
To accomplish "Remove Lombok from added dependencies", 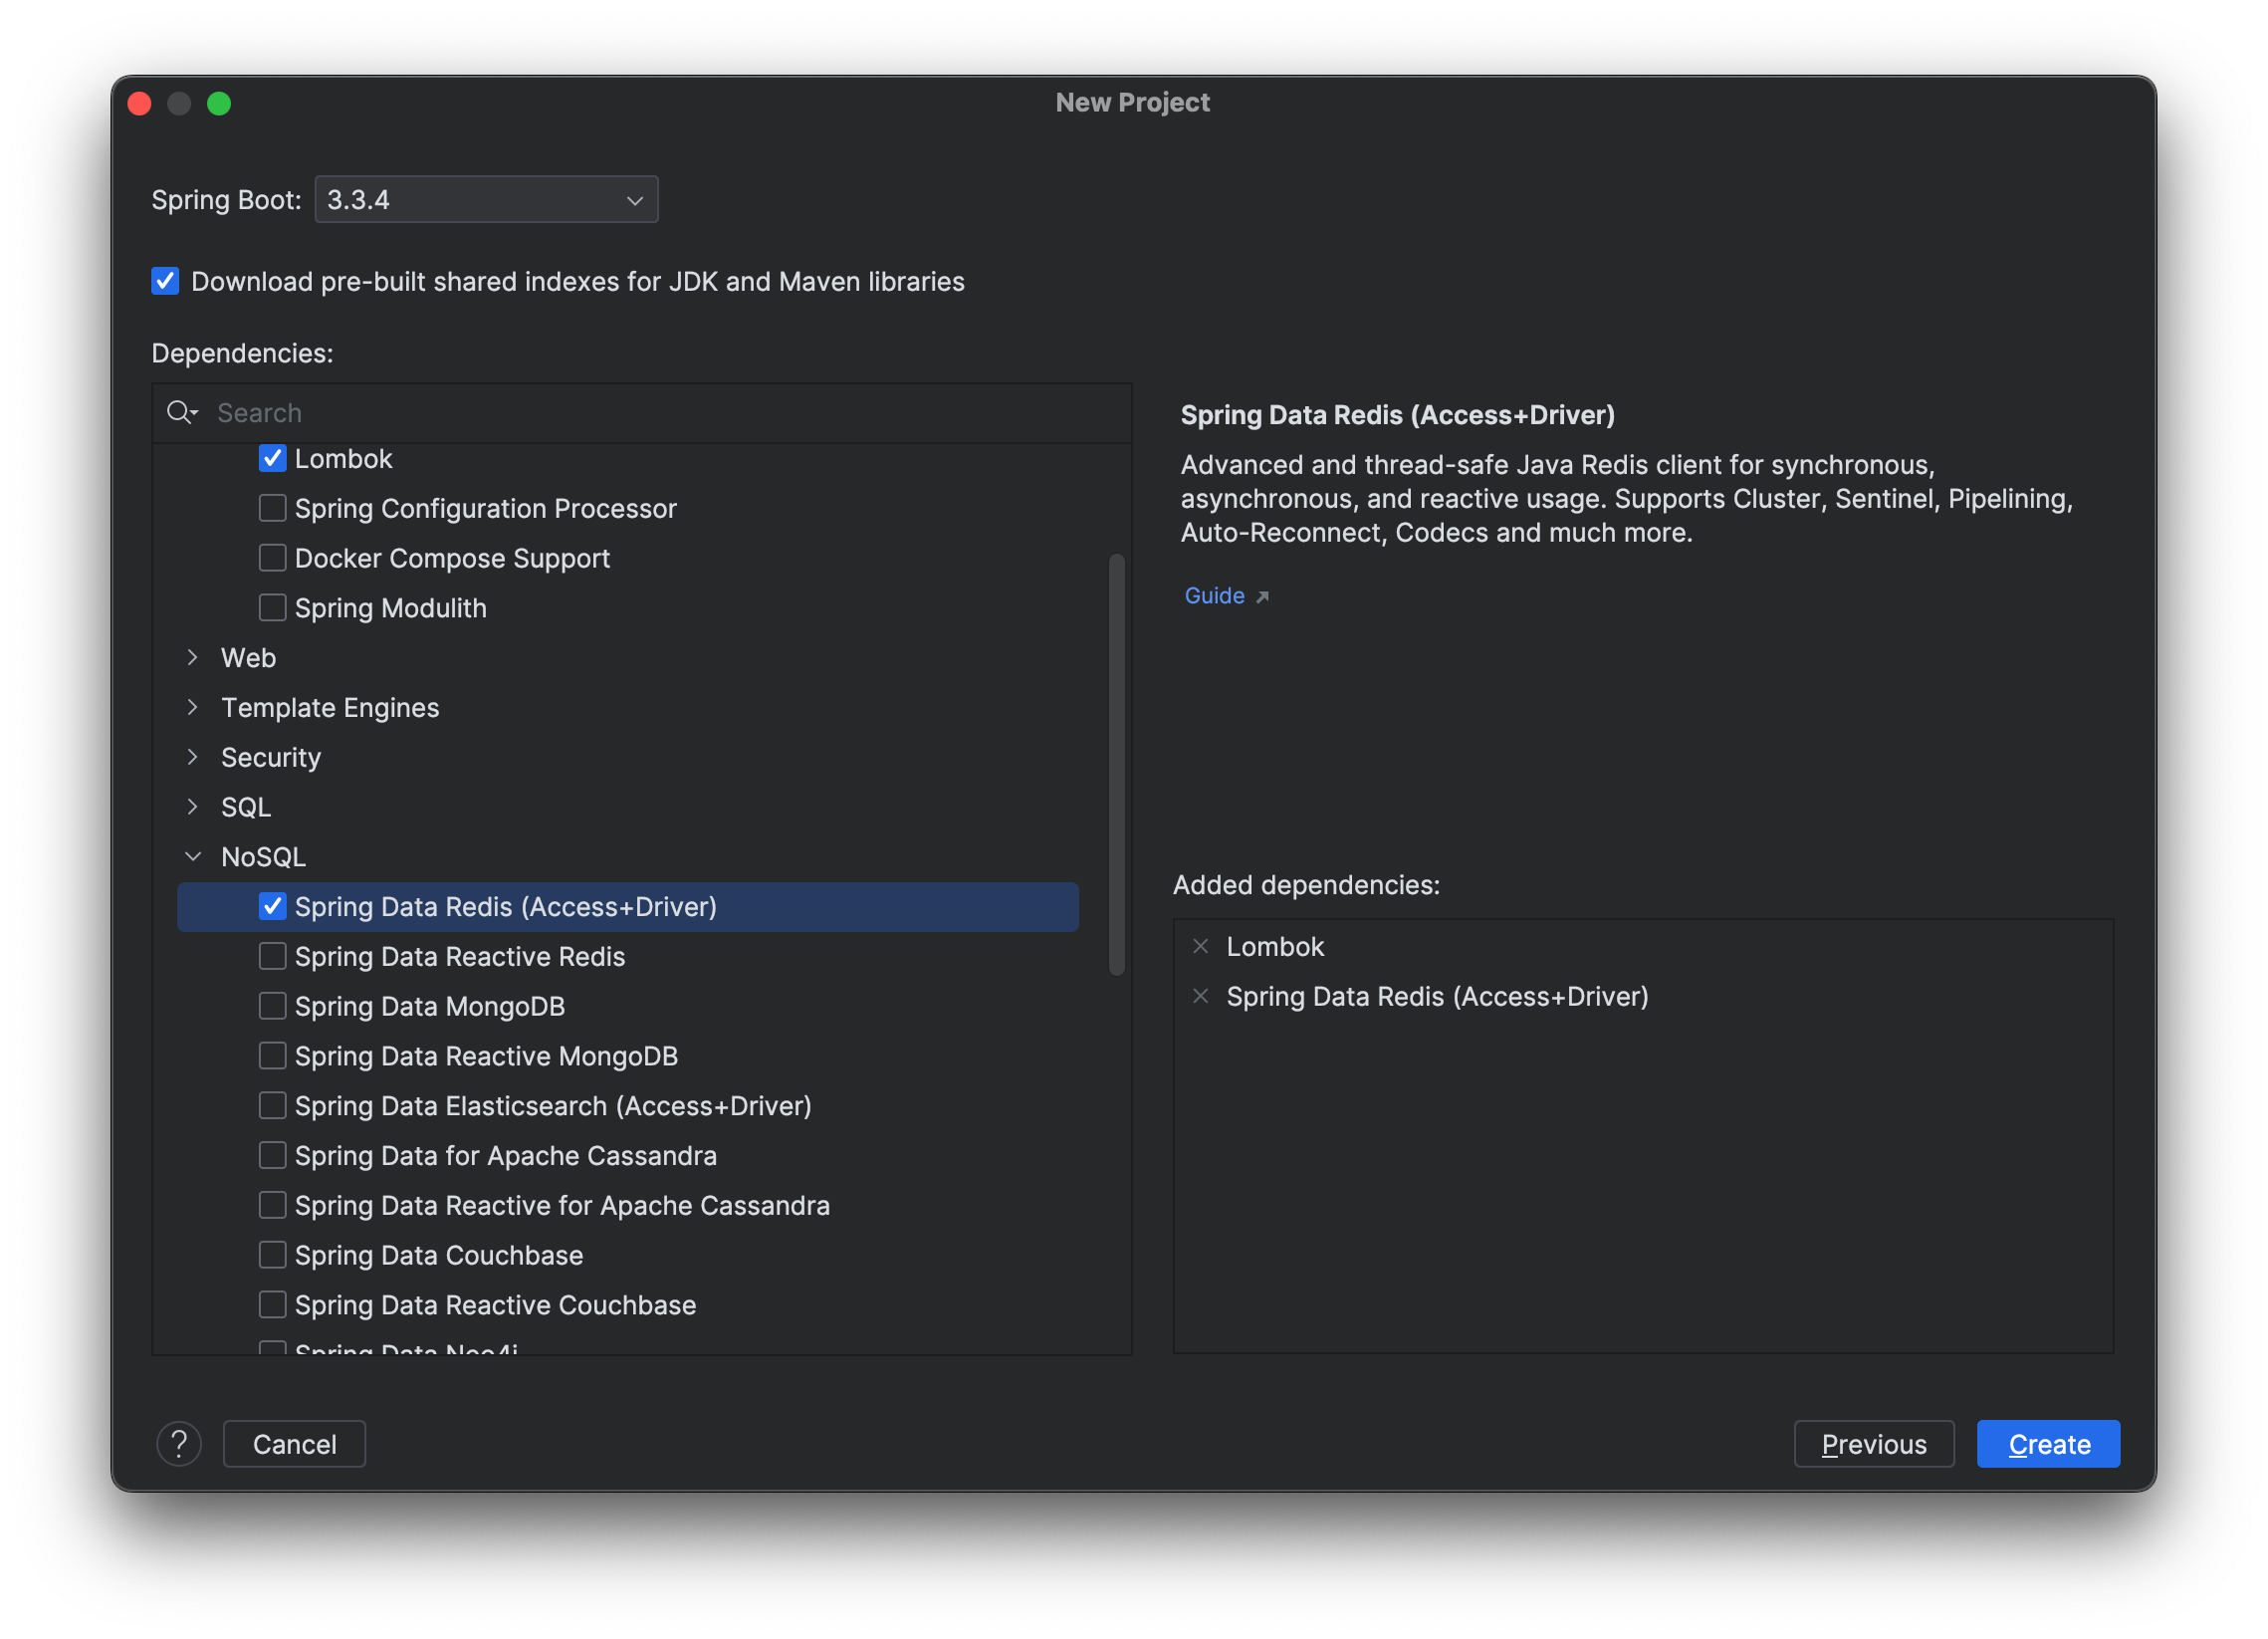I will point(1201,947).
